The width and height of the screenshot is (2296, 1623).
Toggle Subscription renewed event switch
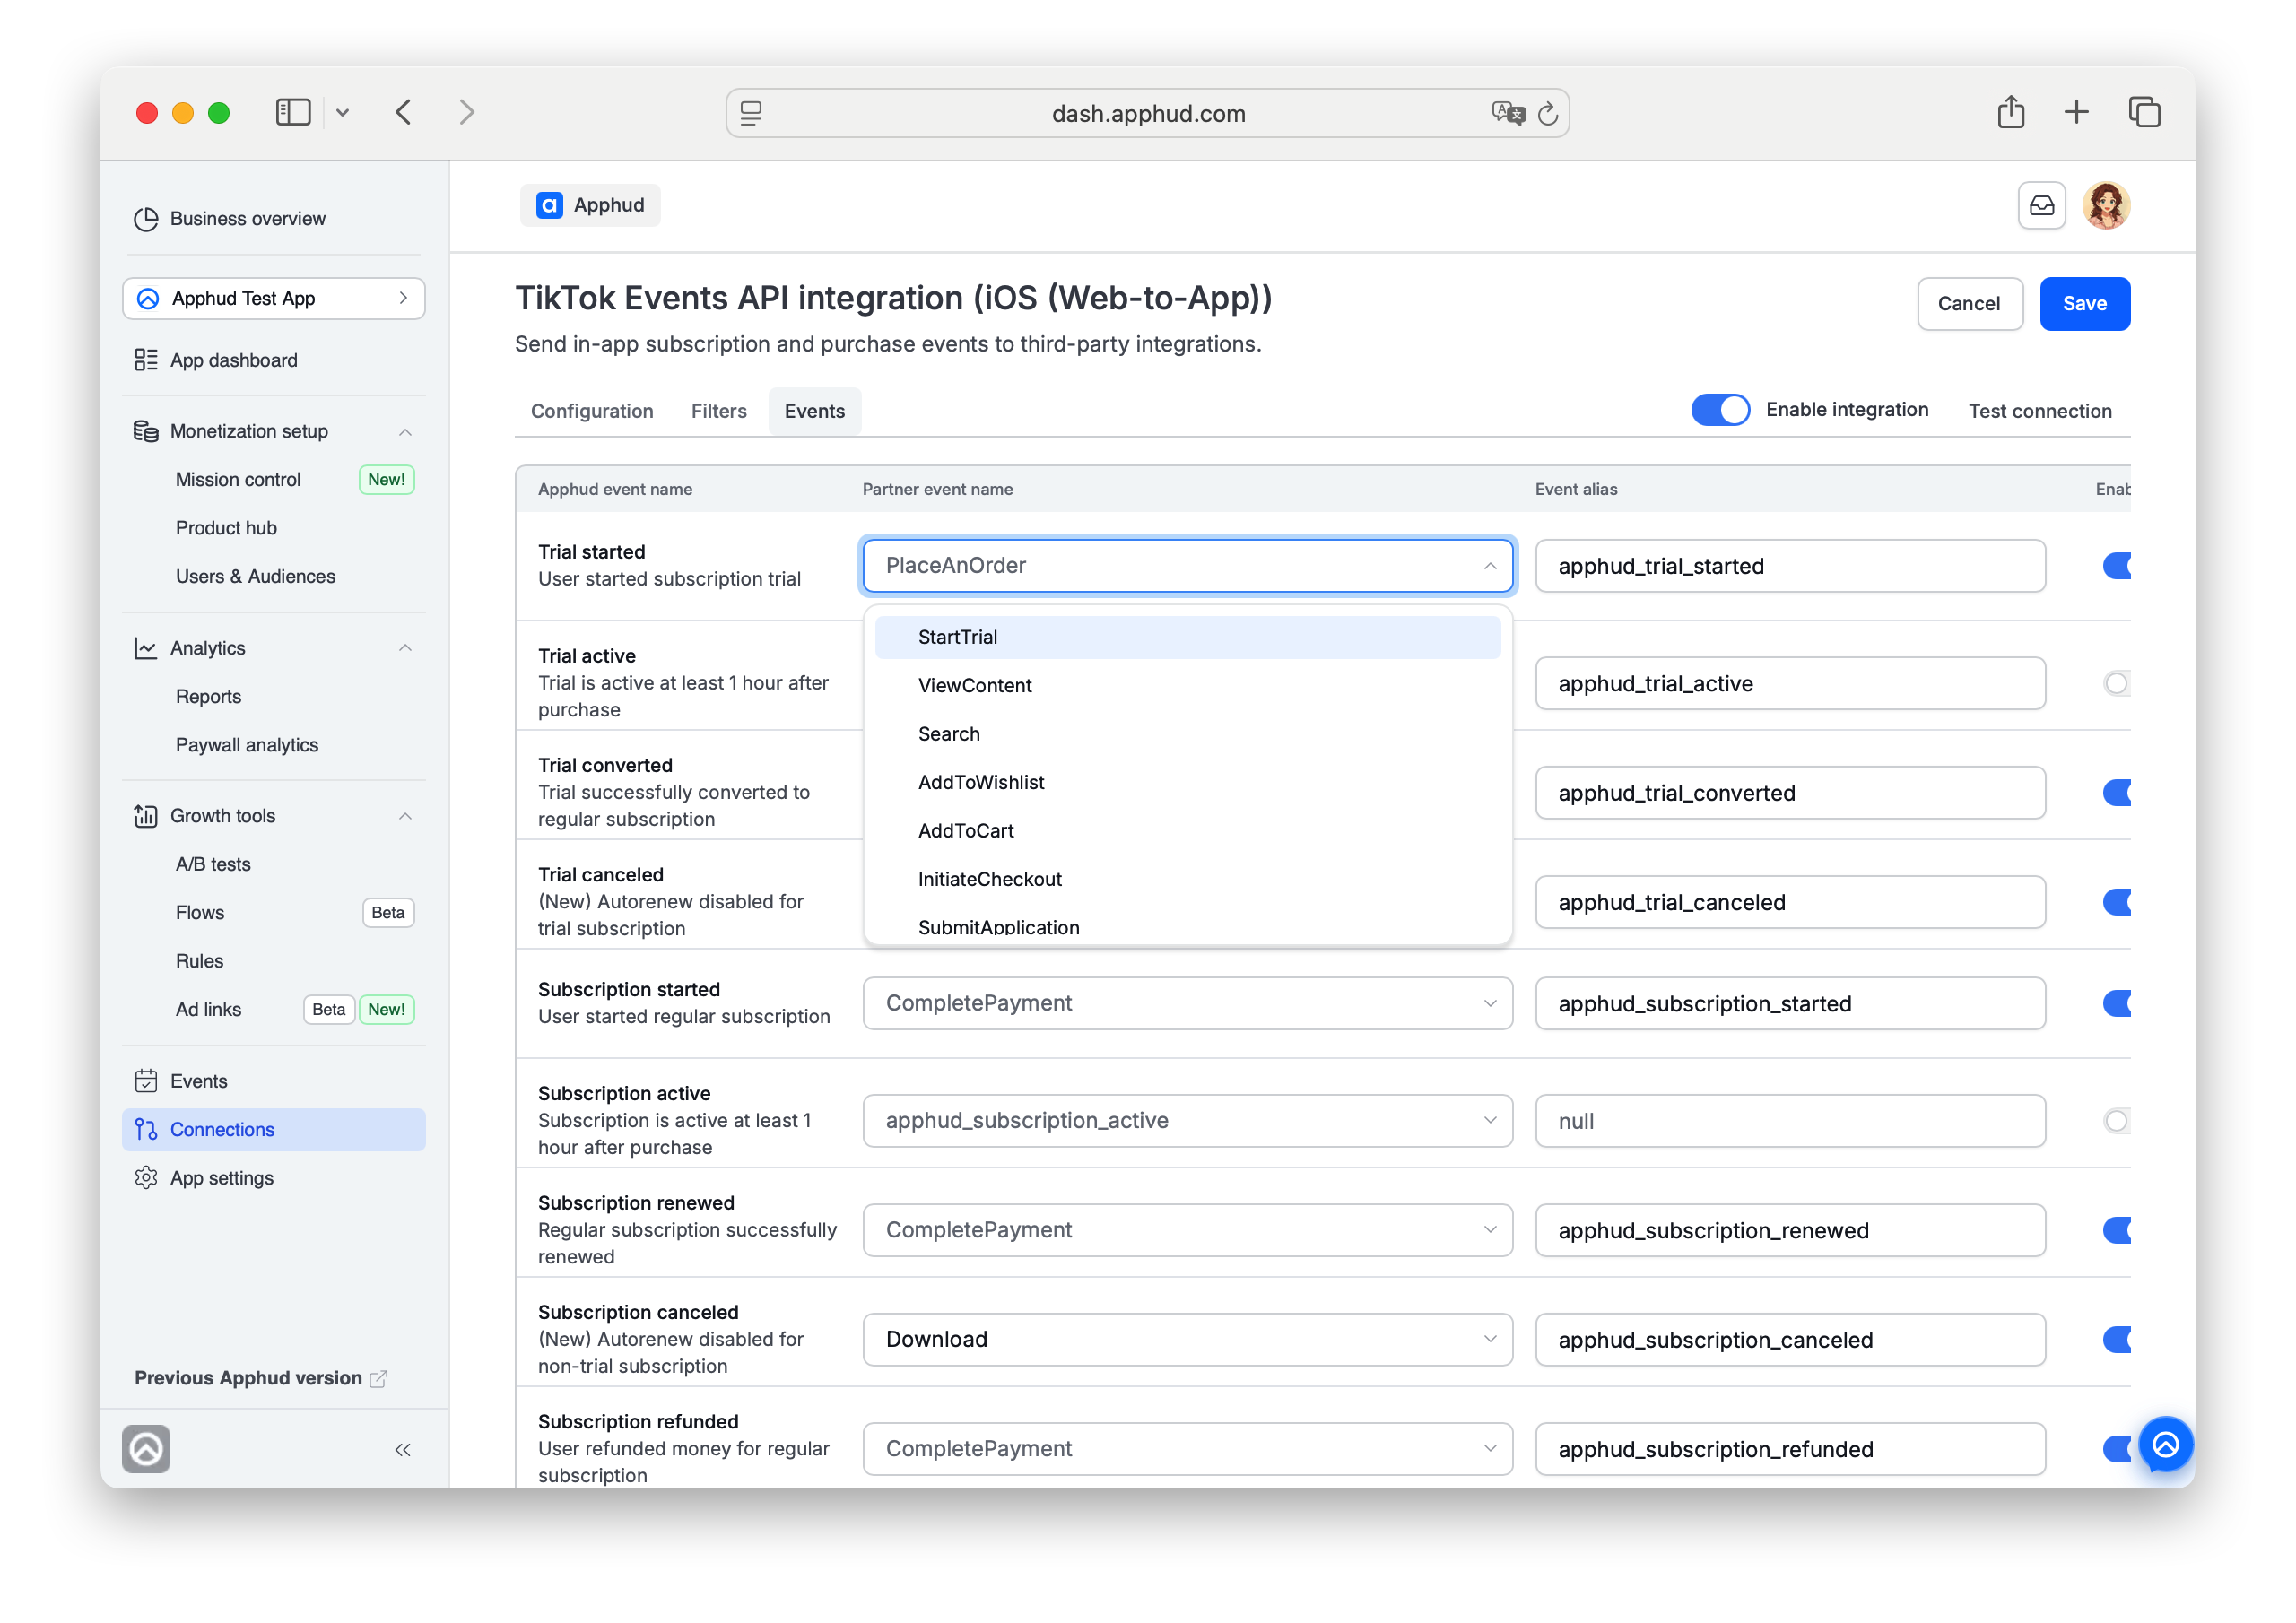point(2116,1230)
